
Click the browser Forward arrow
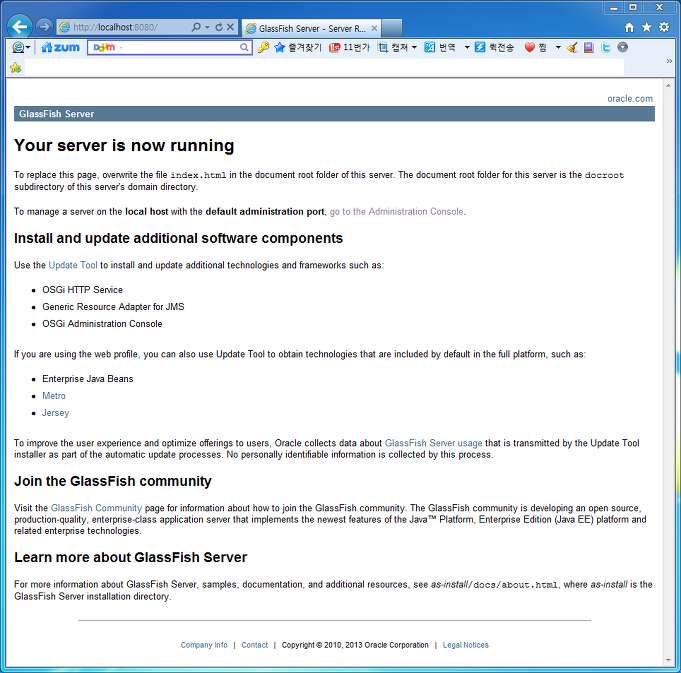point(44,27)
